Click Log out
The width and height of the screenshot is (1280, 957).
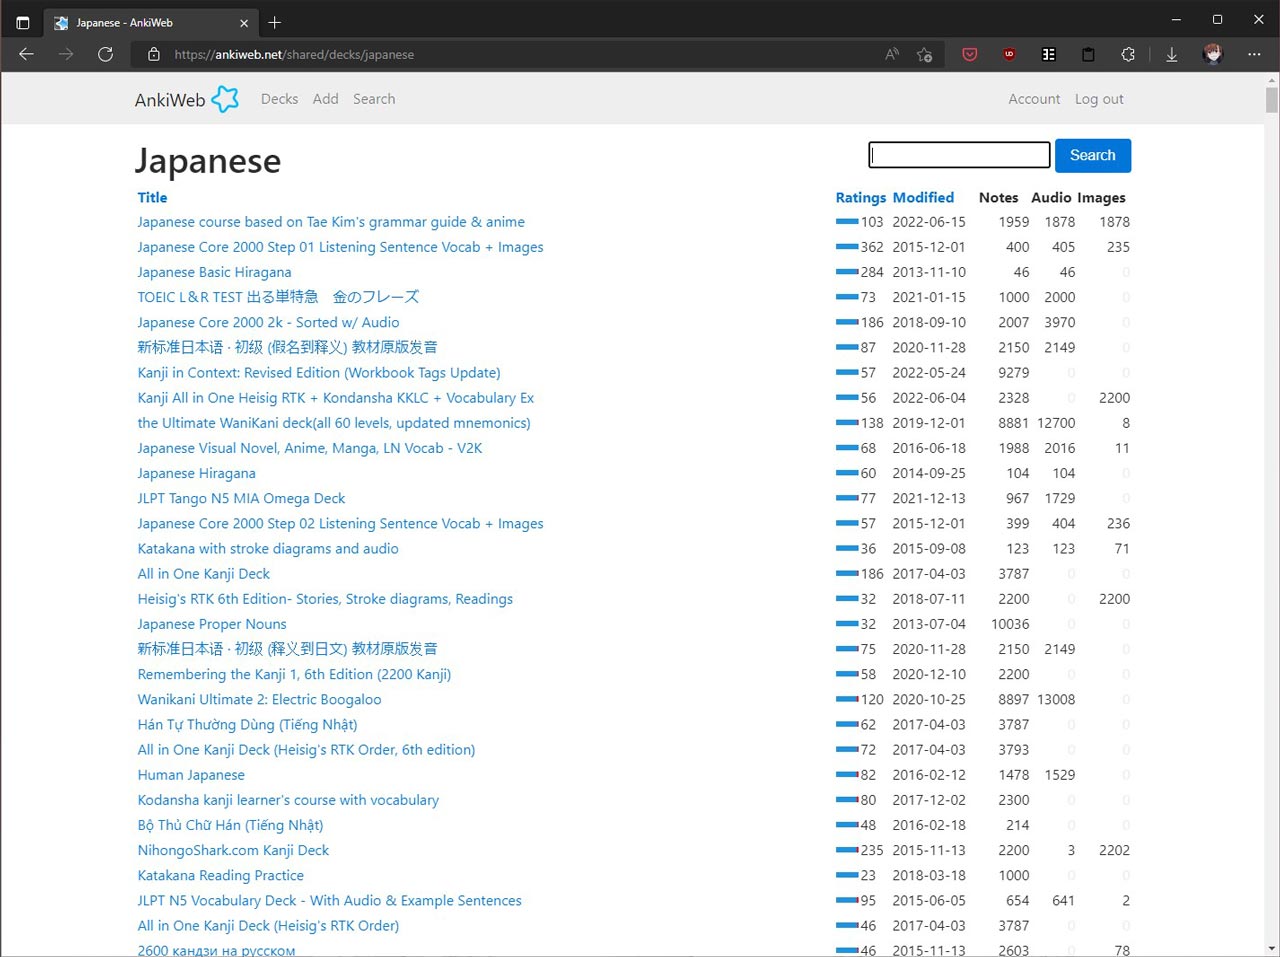tap(1099, 99)
